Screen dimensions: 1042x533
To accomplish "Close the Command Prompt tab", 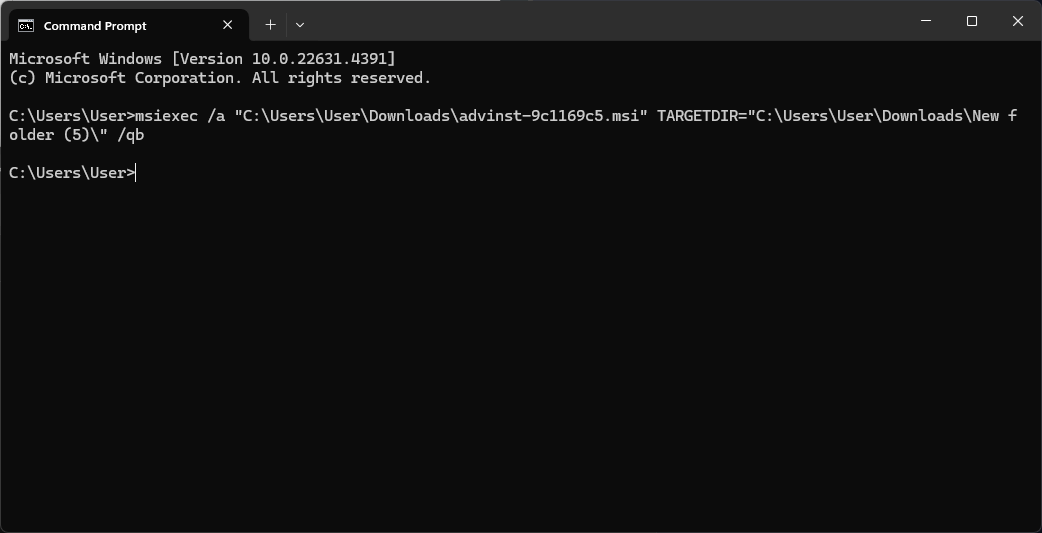I will tap(227, 25).
